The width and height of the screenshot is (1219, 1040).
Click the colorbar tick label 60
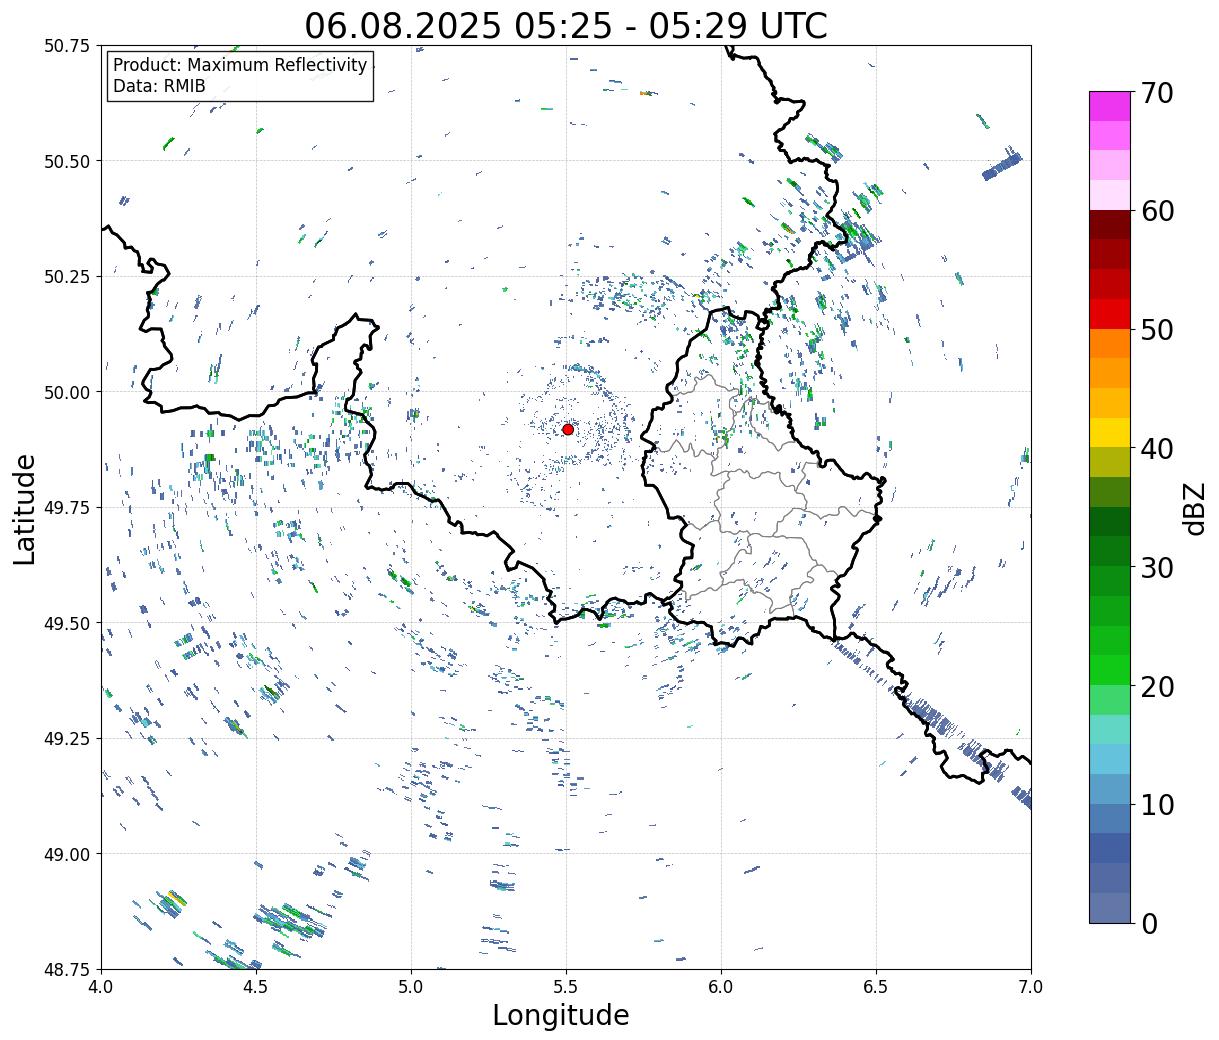(1157, 211)
